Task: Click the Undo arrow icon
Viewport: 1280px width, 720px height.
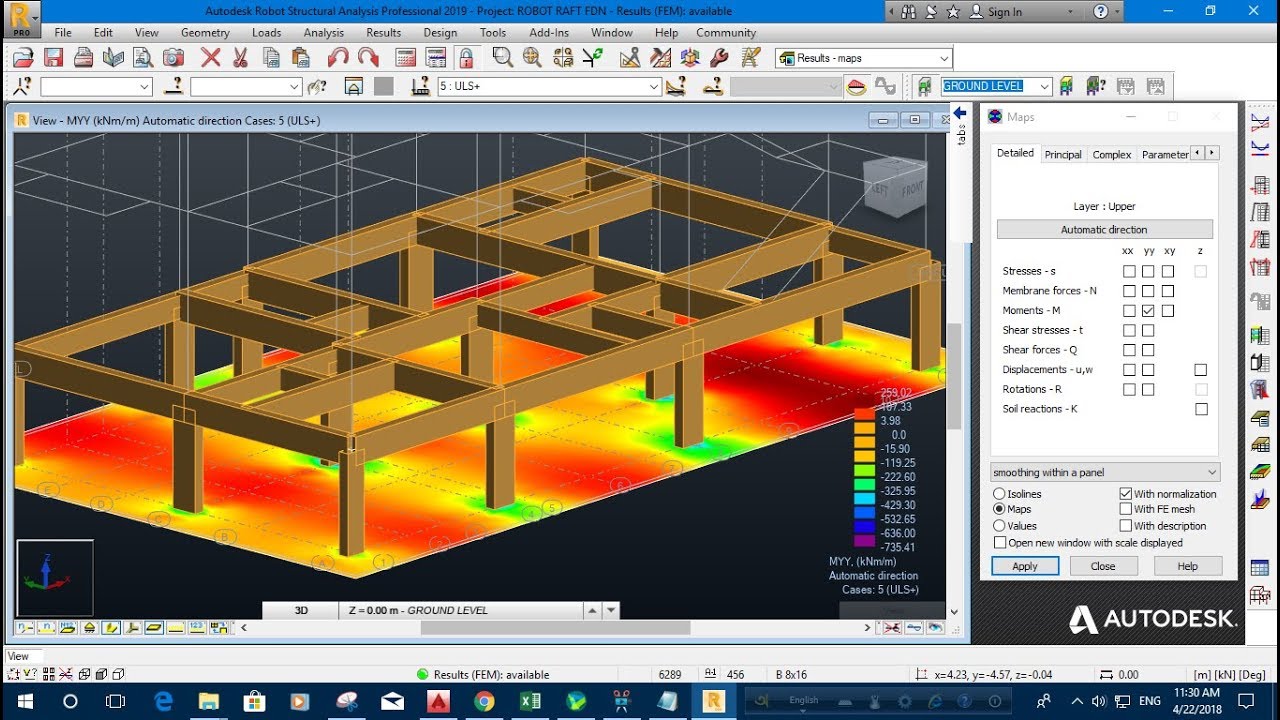Action: point(338,58)
